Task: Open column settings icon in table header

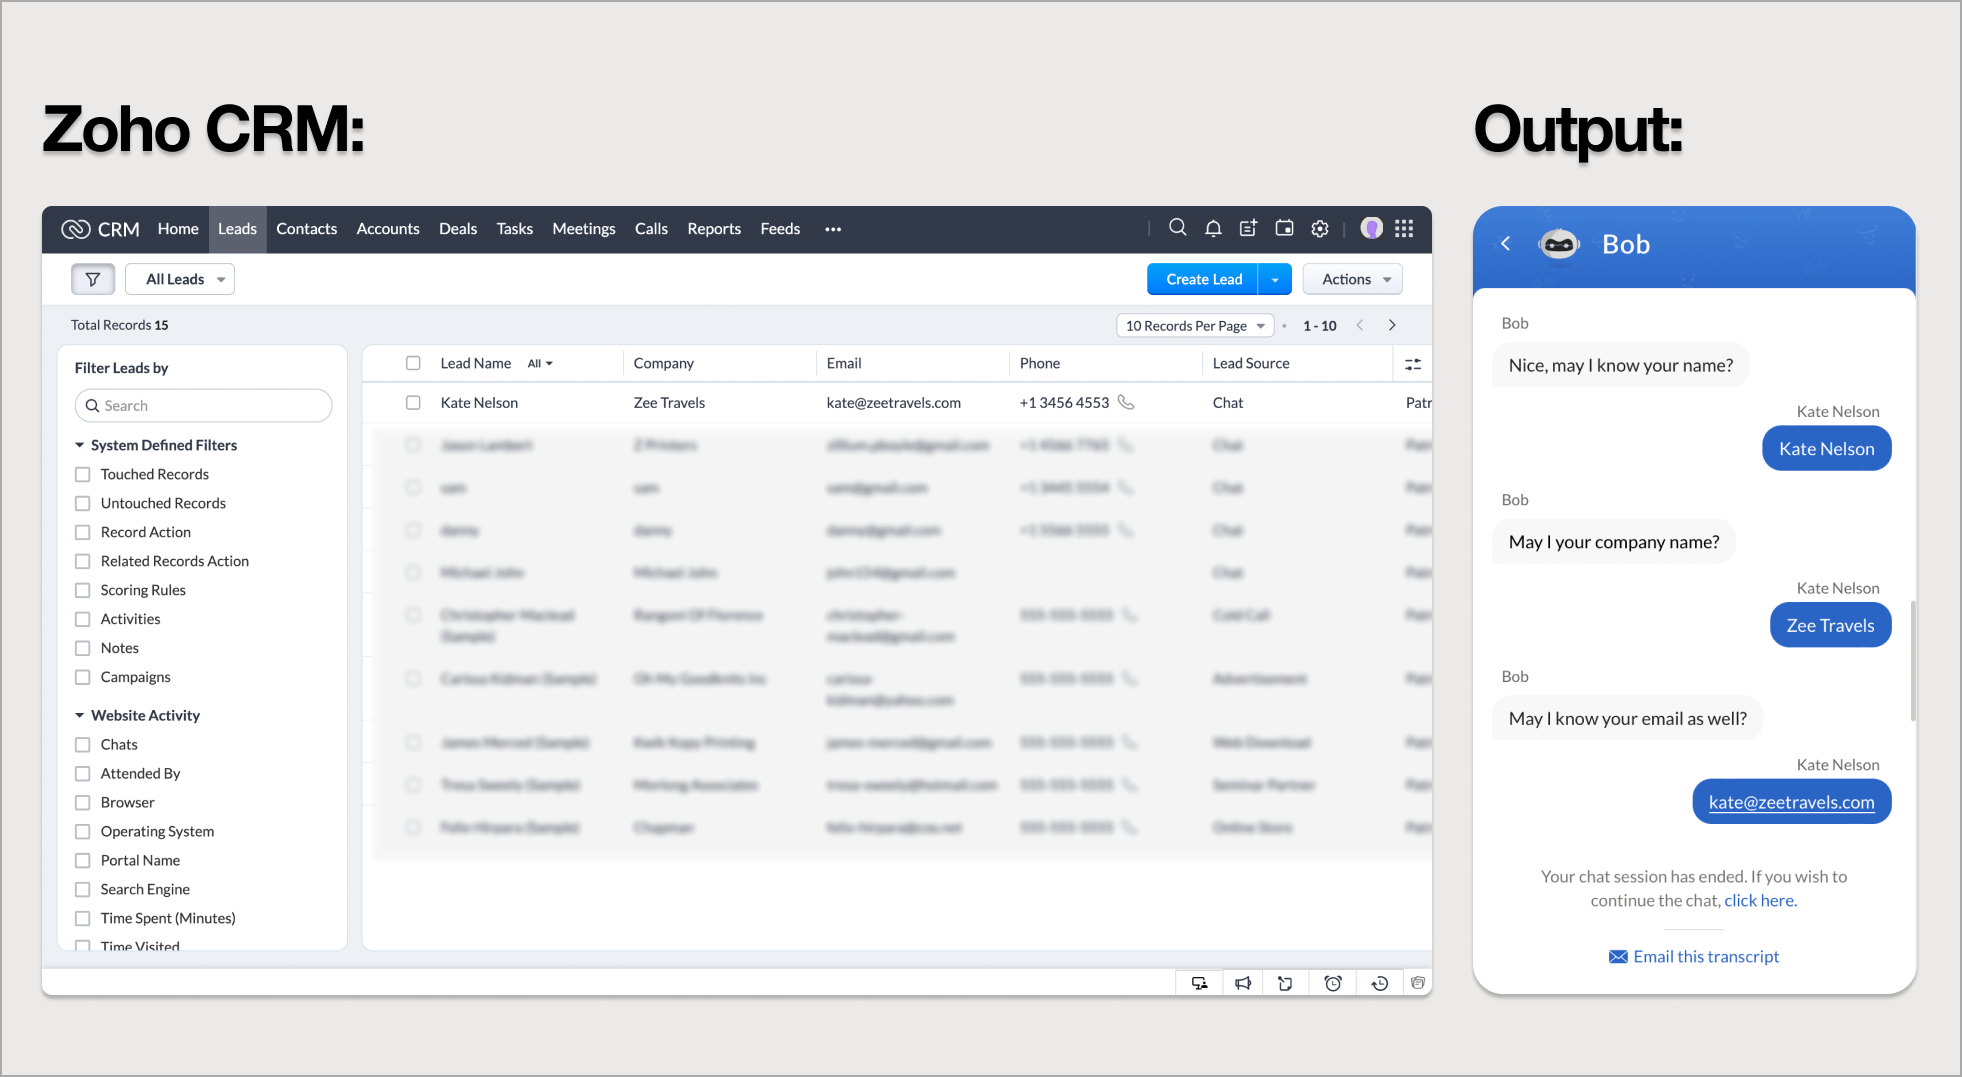Action: coord(1413,364)
